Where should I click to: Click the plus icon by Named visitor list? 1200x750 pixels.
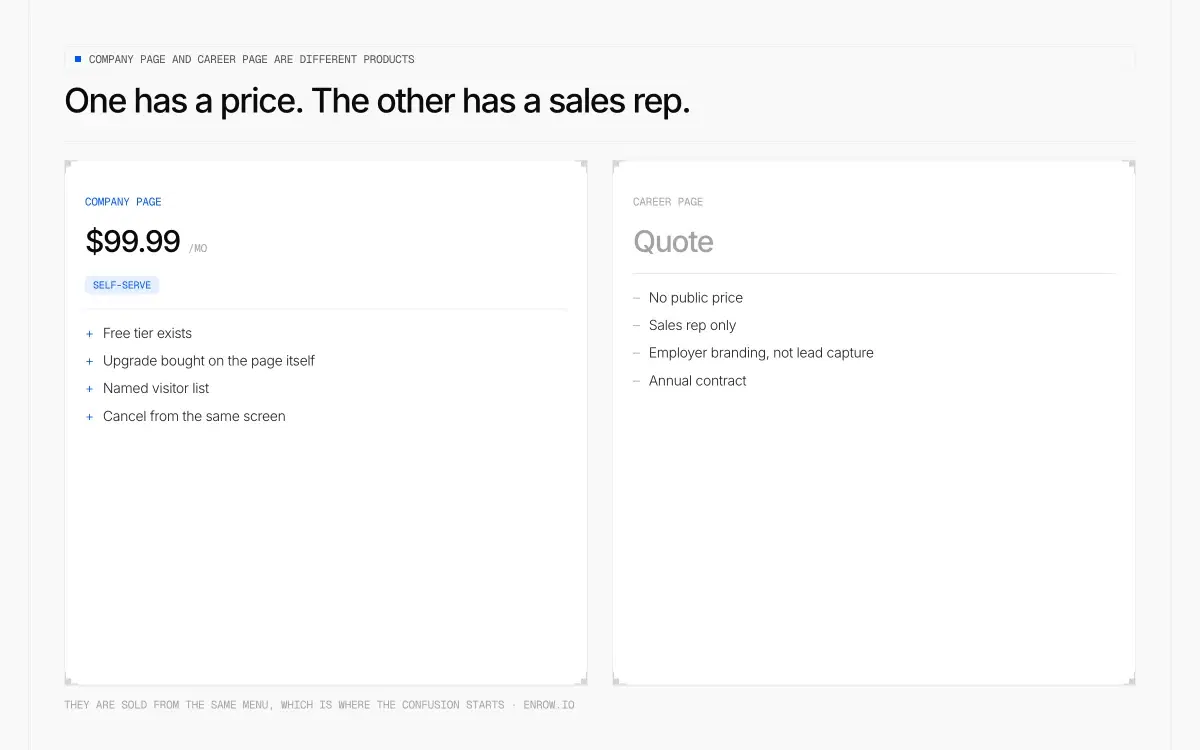pos(90,389)
